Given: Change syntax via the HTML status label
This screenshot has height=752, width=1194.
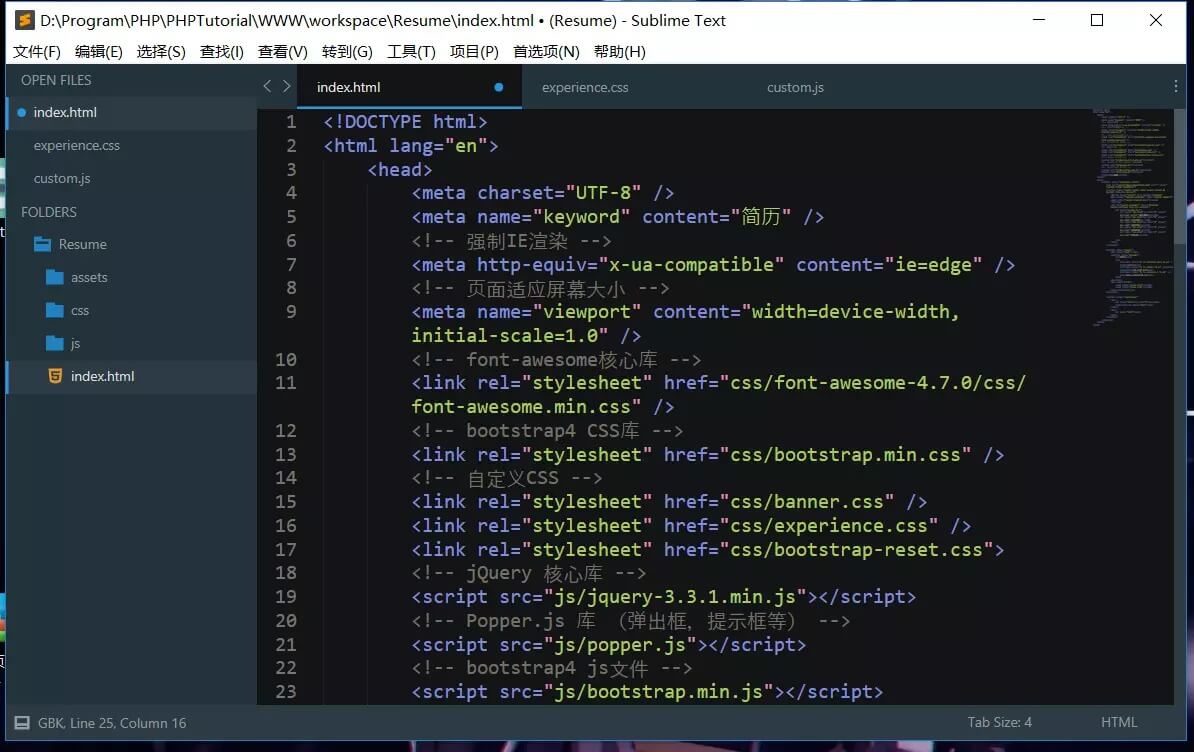Looking at the screenshot, I should tap(1119, 722).
